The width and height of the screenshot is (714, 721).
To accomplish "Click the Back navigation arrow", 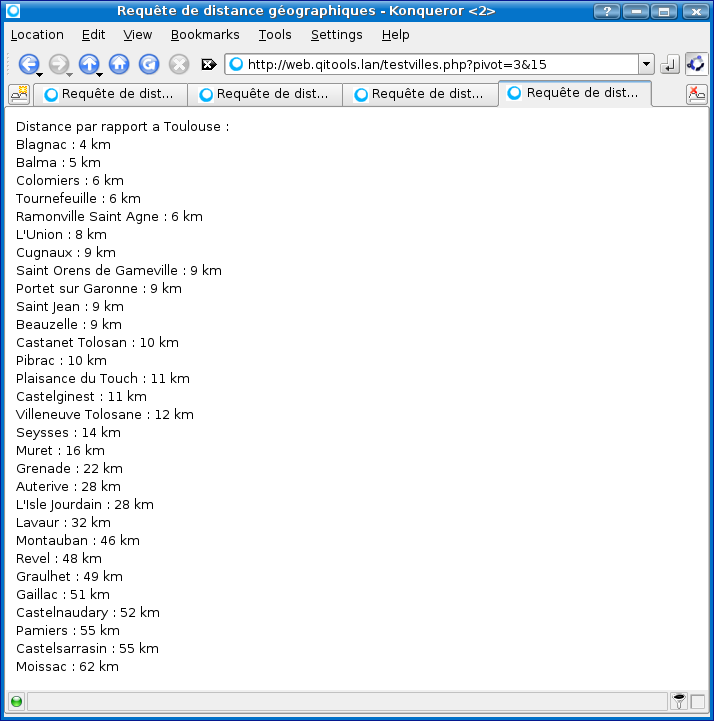I will click(27, 64).
